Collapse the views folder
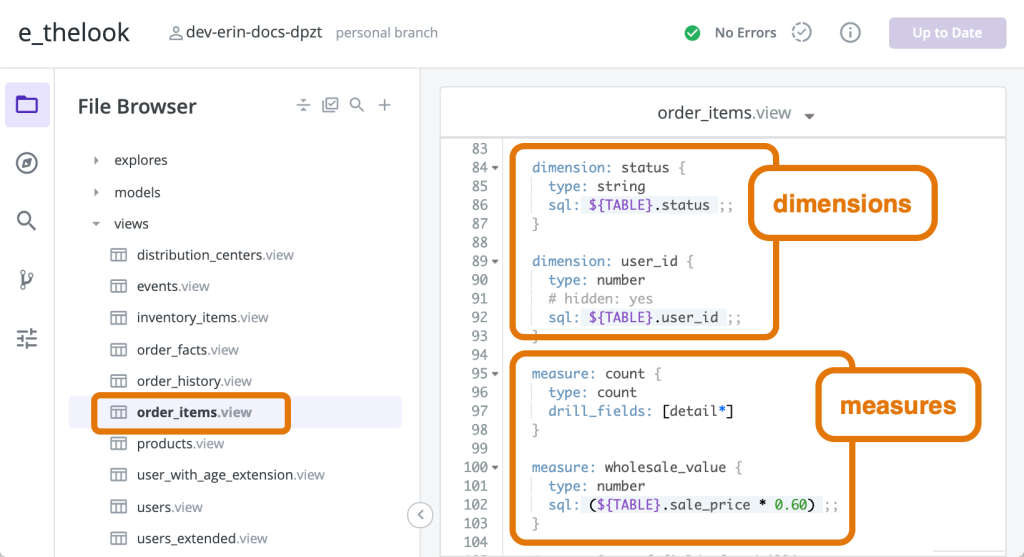This screenshot has height=557, width=1024. [x=96, y=224]
